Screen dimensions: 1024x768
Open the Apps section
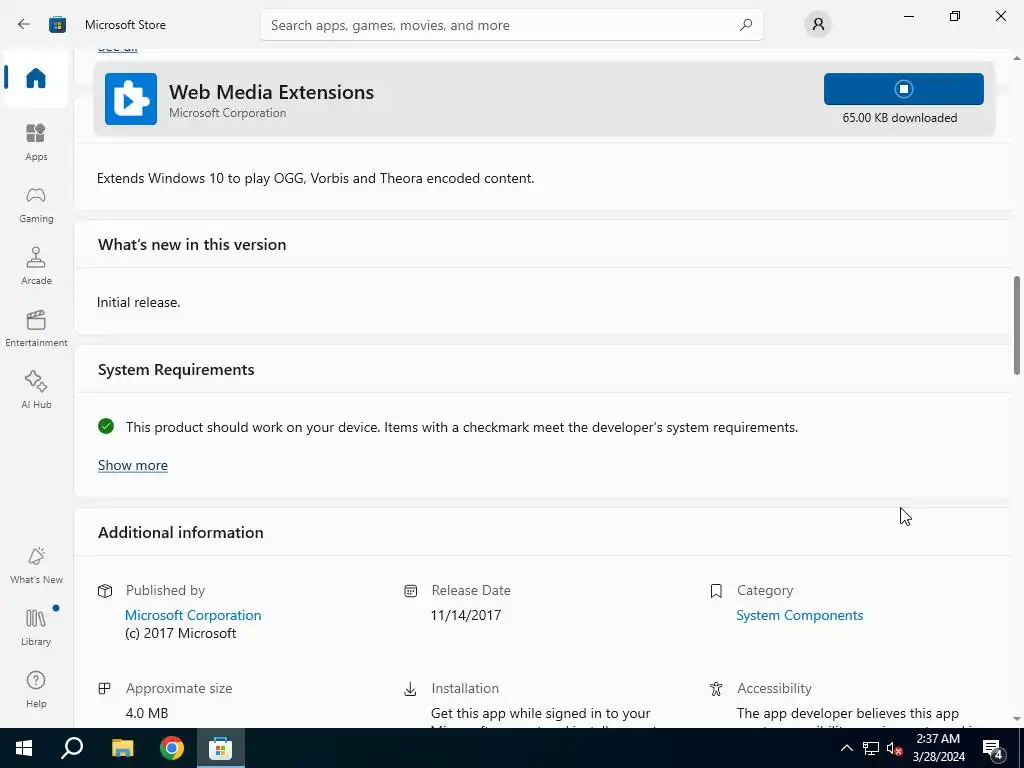[36, 142]
